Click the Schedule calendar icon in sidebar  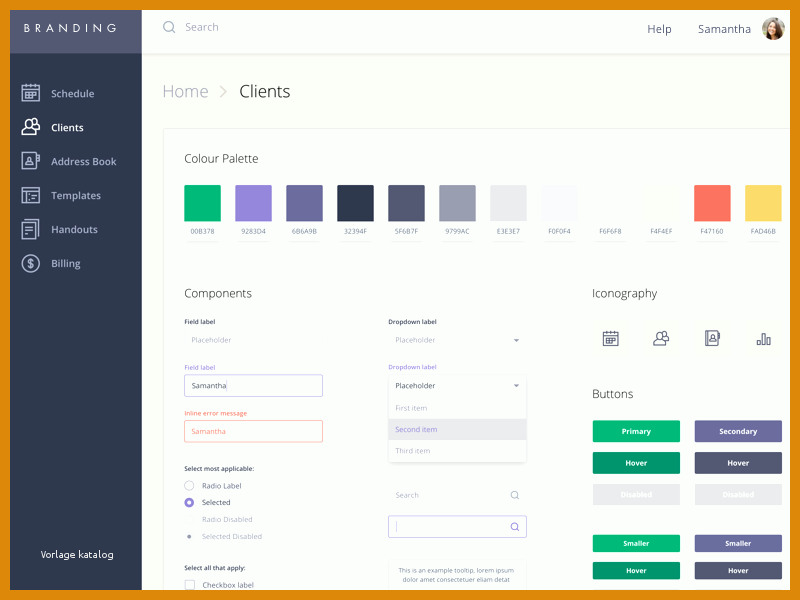31,93
